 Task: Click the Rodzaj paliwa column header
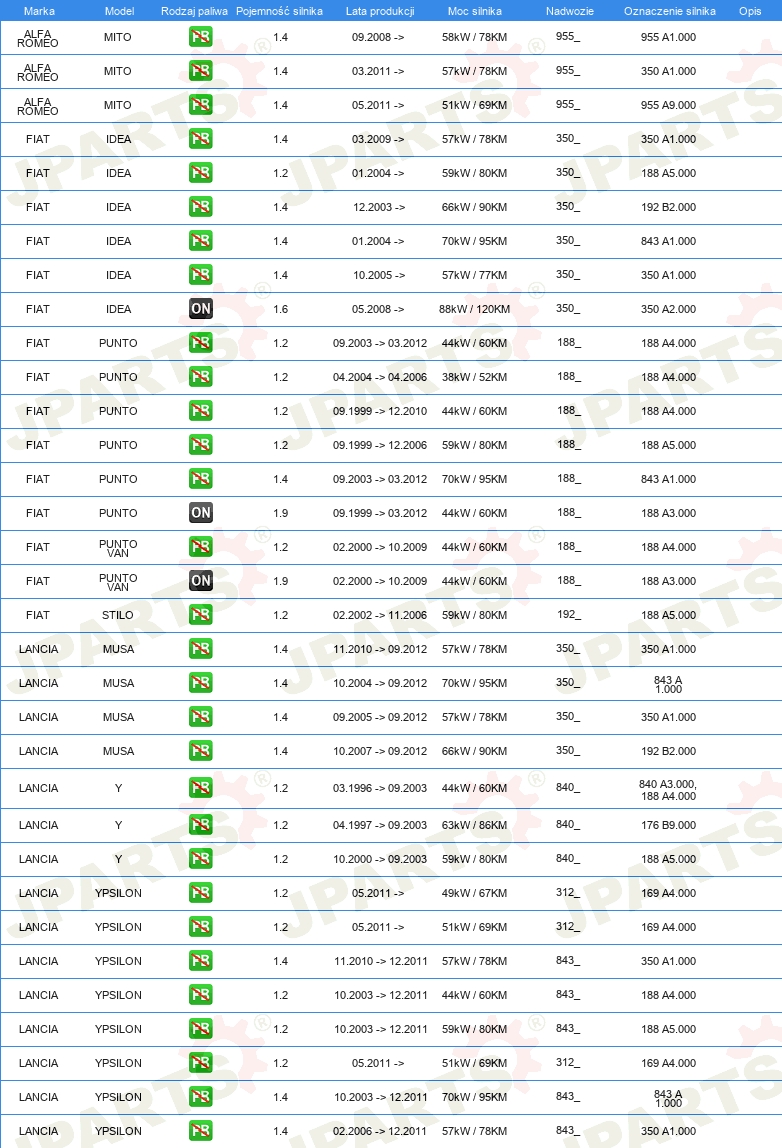pos(194,11)
